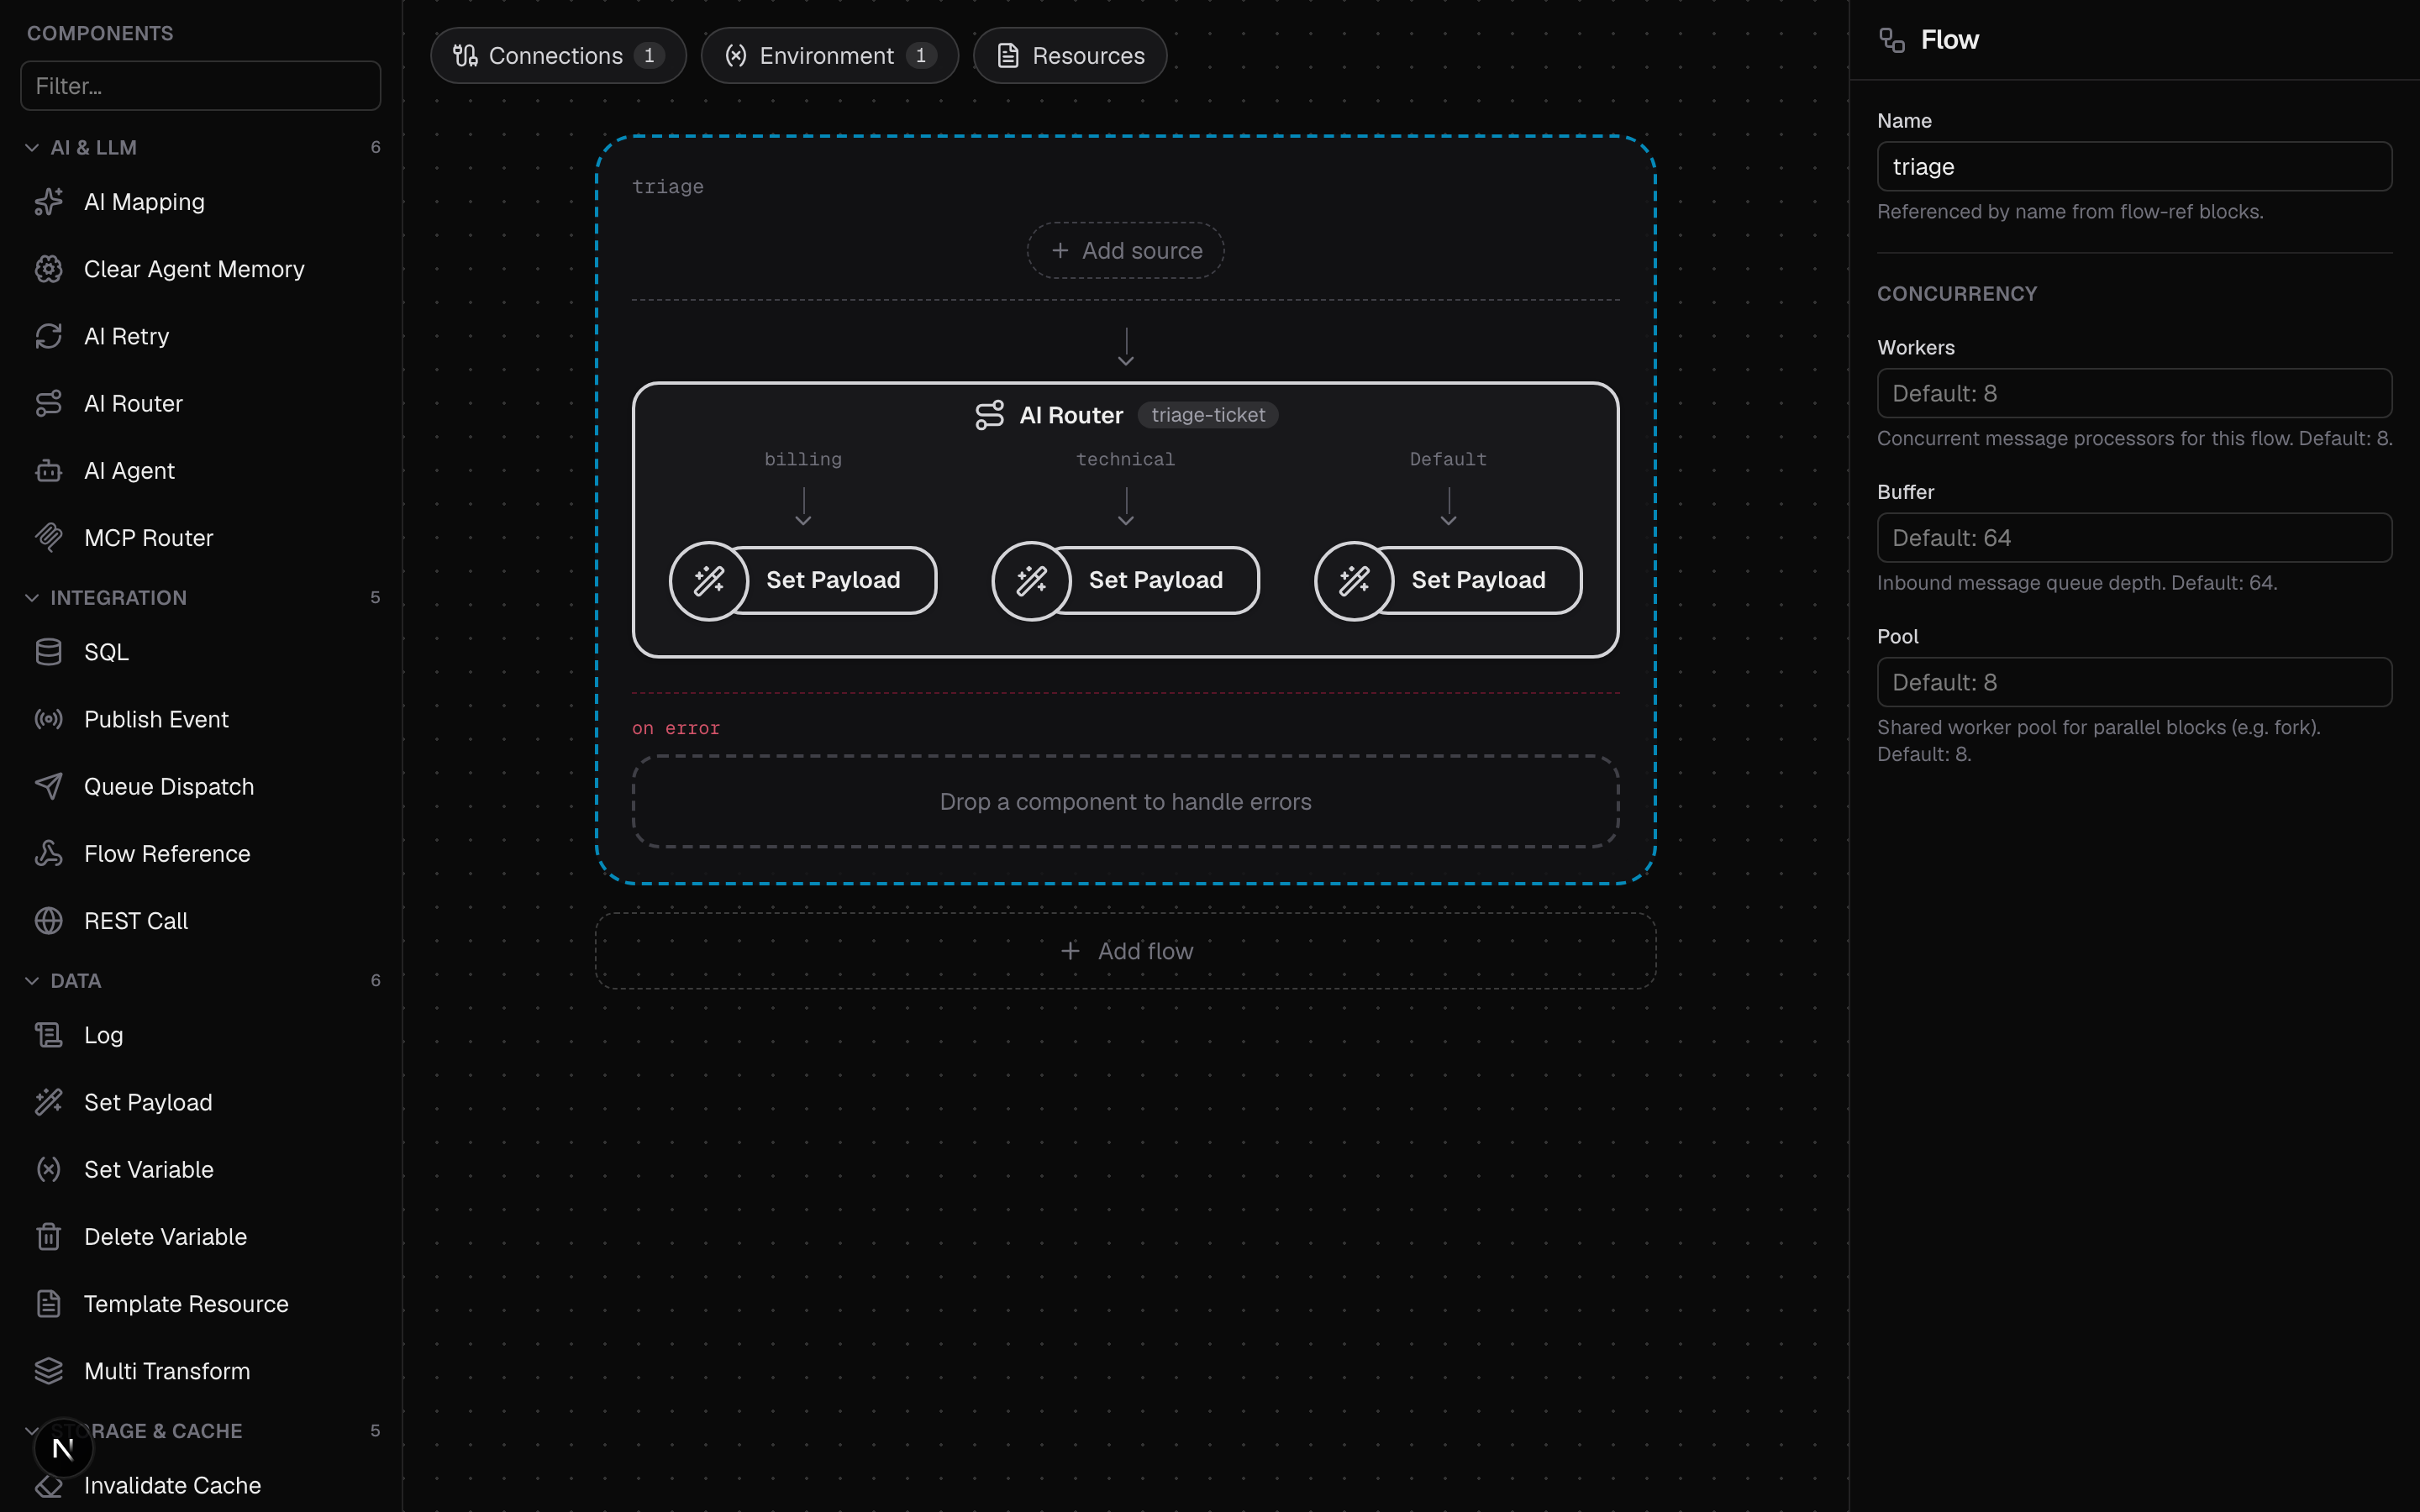This screenshot has height=1512, width=2420.
Task: Click the 'triage' flow label on canvas
Action: 668,187
